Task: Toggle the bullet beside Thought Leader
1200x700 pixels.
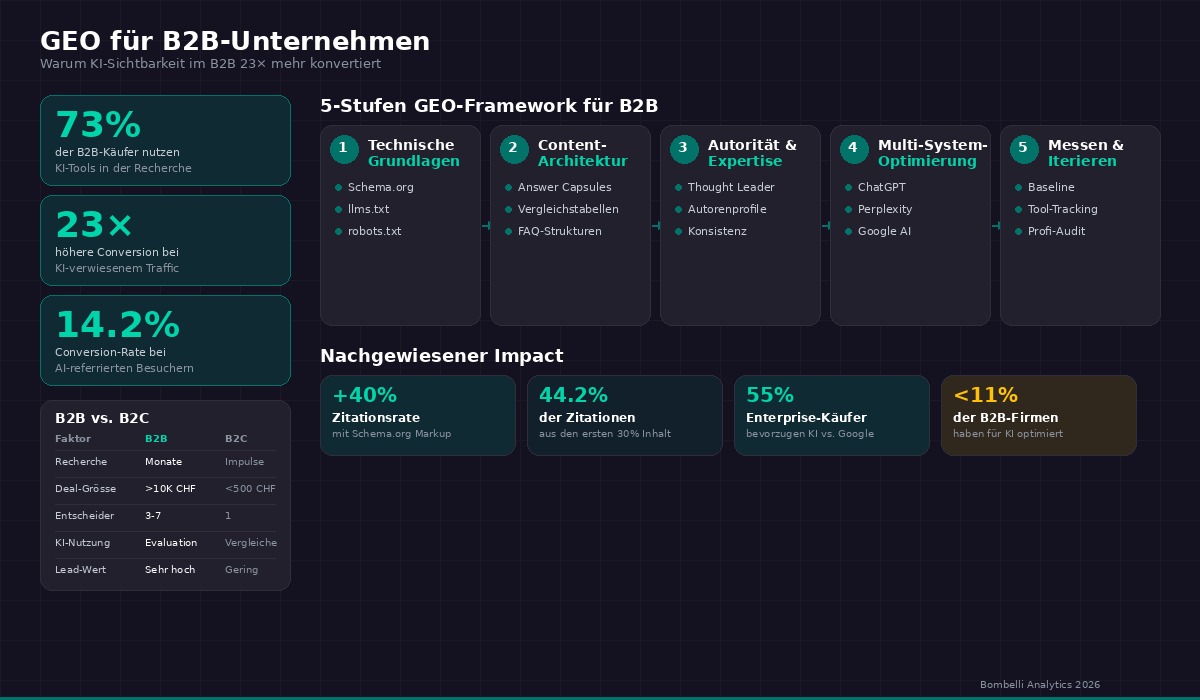Action: click(679, 188)
